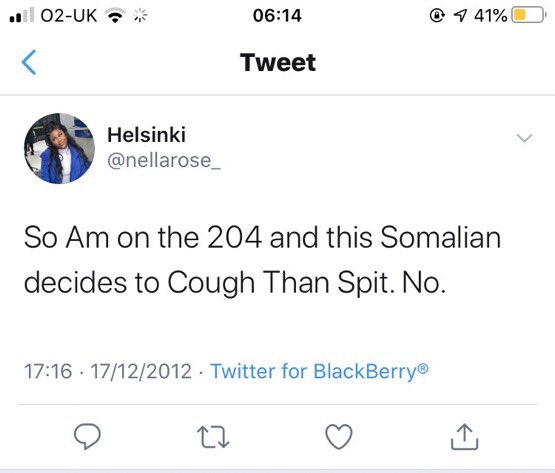555x473 pixels.
Task: Tap the @nellarose_ handle
Action: click(164, 160)
